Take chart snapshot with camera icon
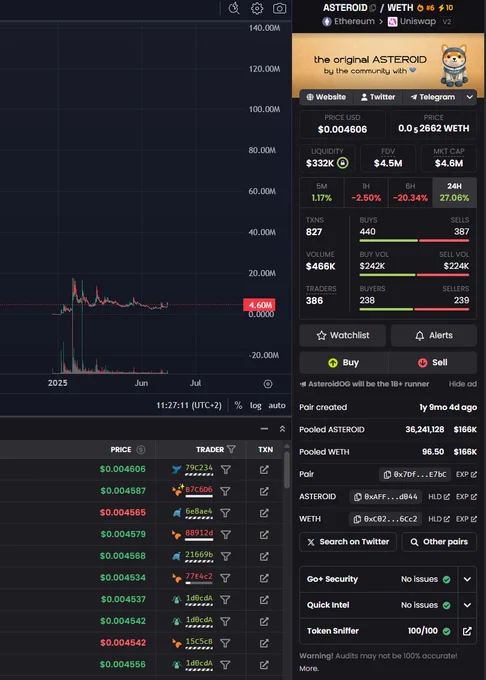The width and height of the screenshot is (486, 680). point(279,8)
